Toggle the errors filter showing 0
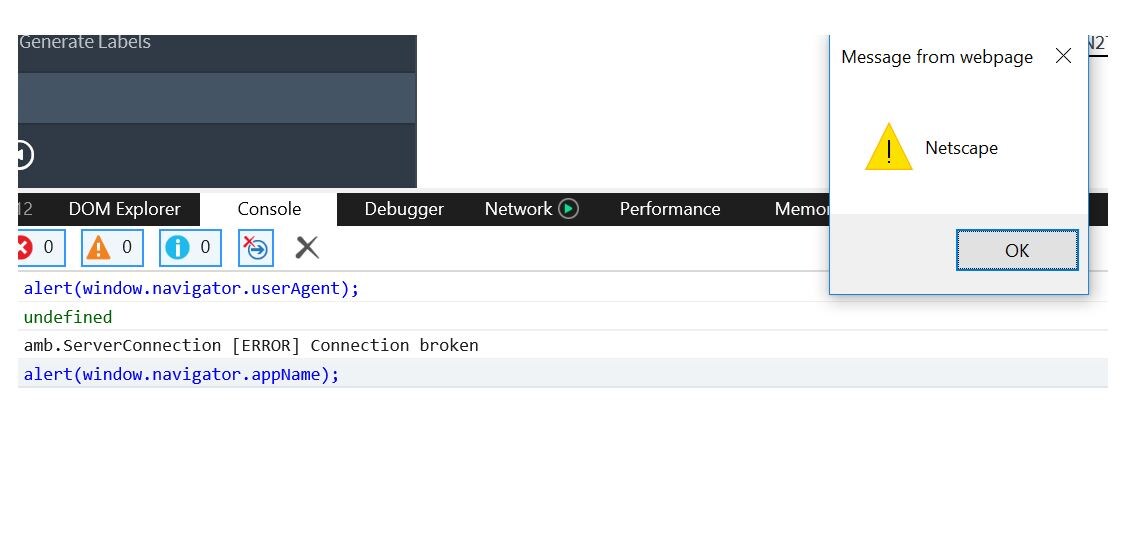The image size is (1130, 547). (x=41, y=248)
